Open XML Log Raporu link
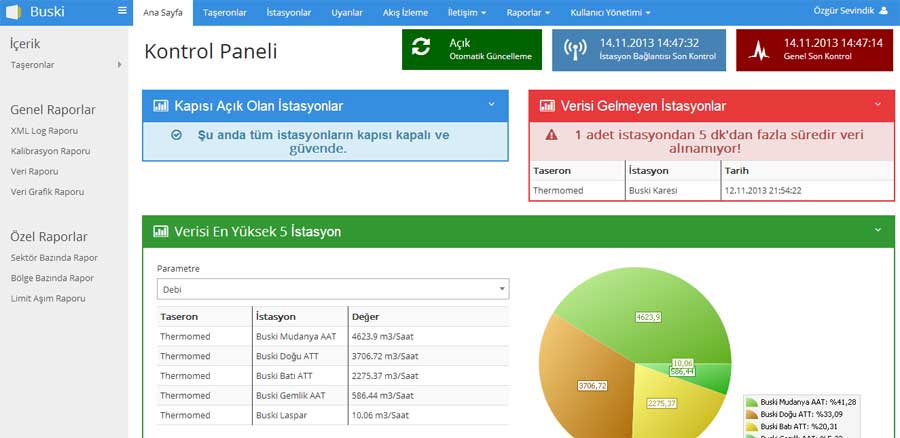The height and width of the screenshot is (438, 900). tap(44, 131)
